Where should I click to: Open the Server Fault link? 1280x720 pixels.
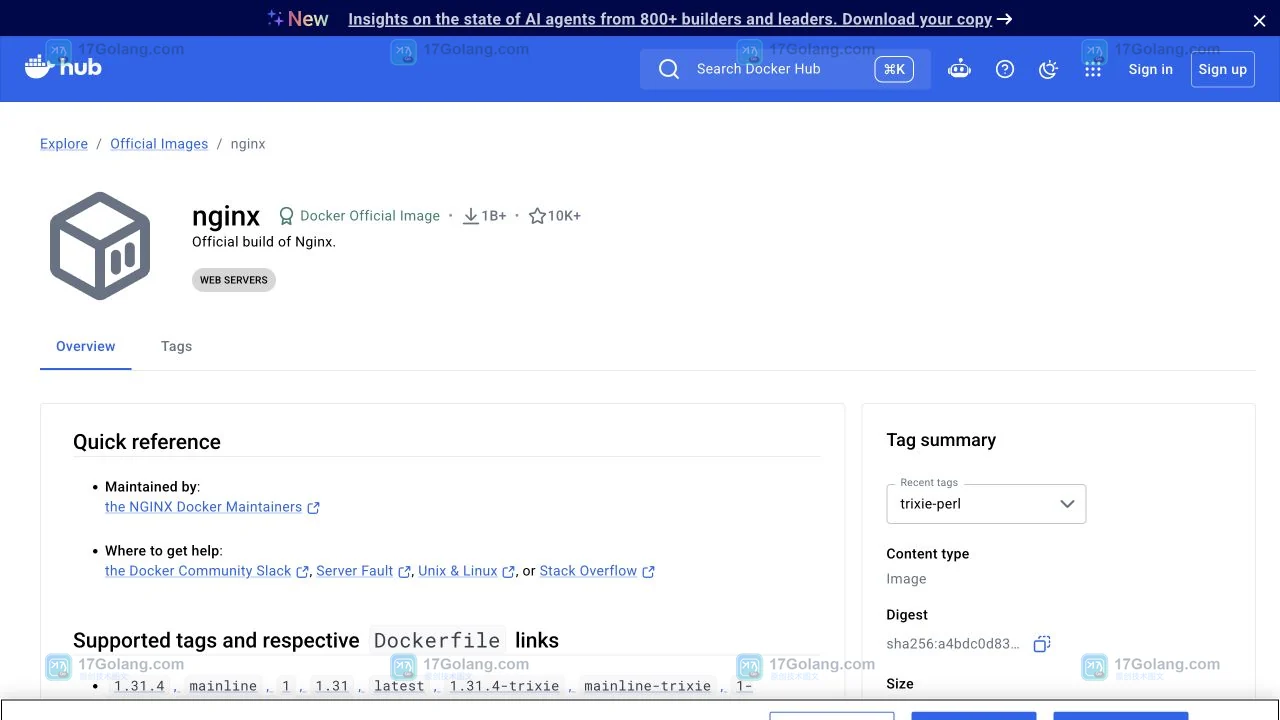[x=355, y=571]
